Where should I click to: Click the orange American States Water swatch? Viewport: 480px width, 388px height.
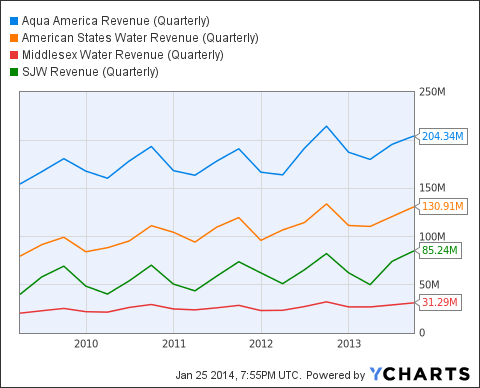pyautogui.click(x=14, y=38)
